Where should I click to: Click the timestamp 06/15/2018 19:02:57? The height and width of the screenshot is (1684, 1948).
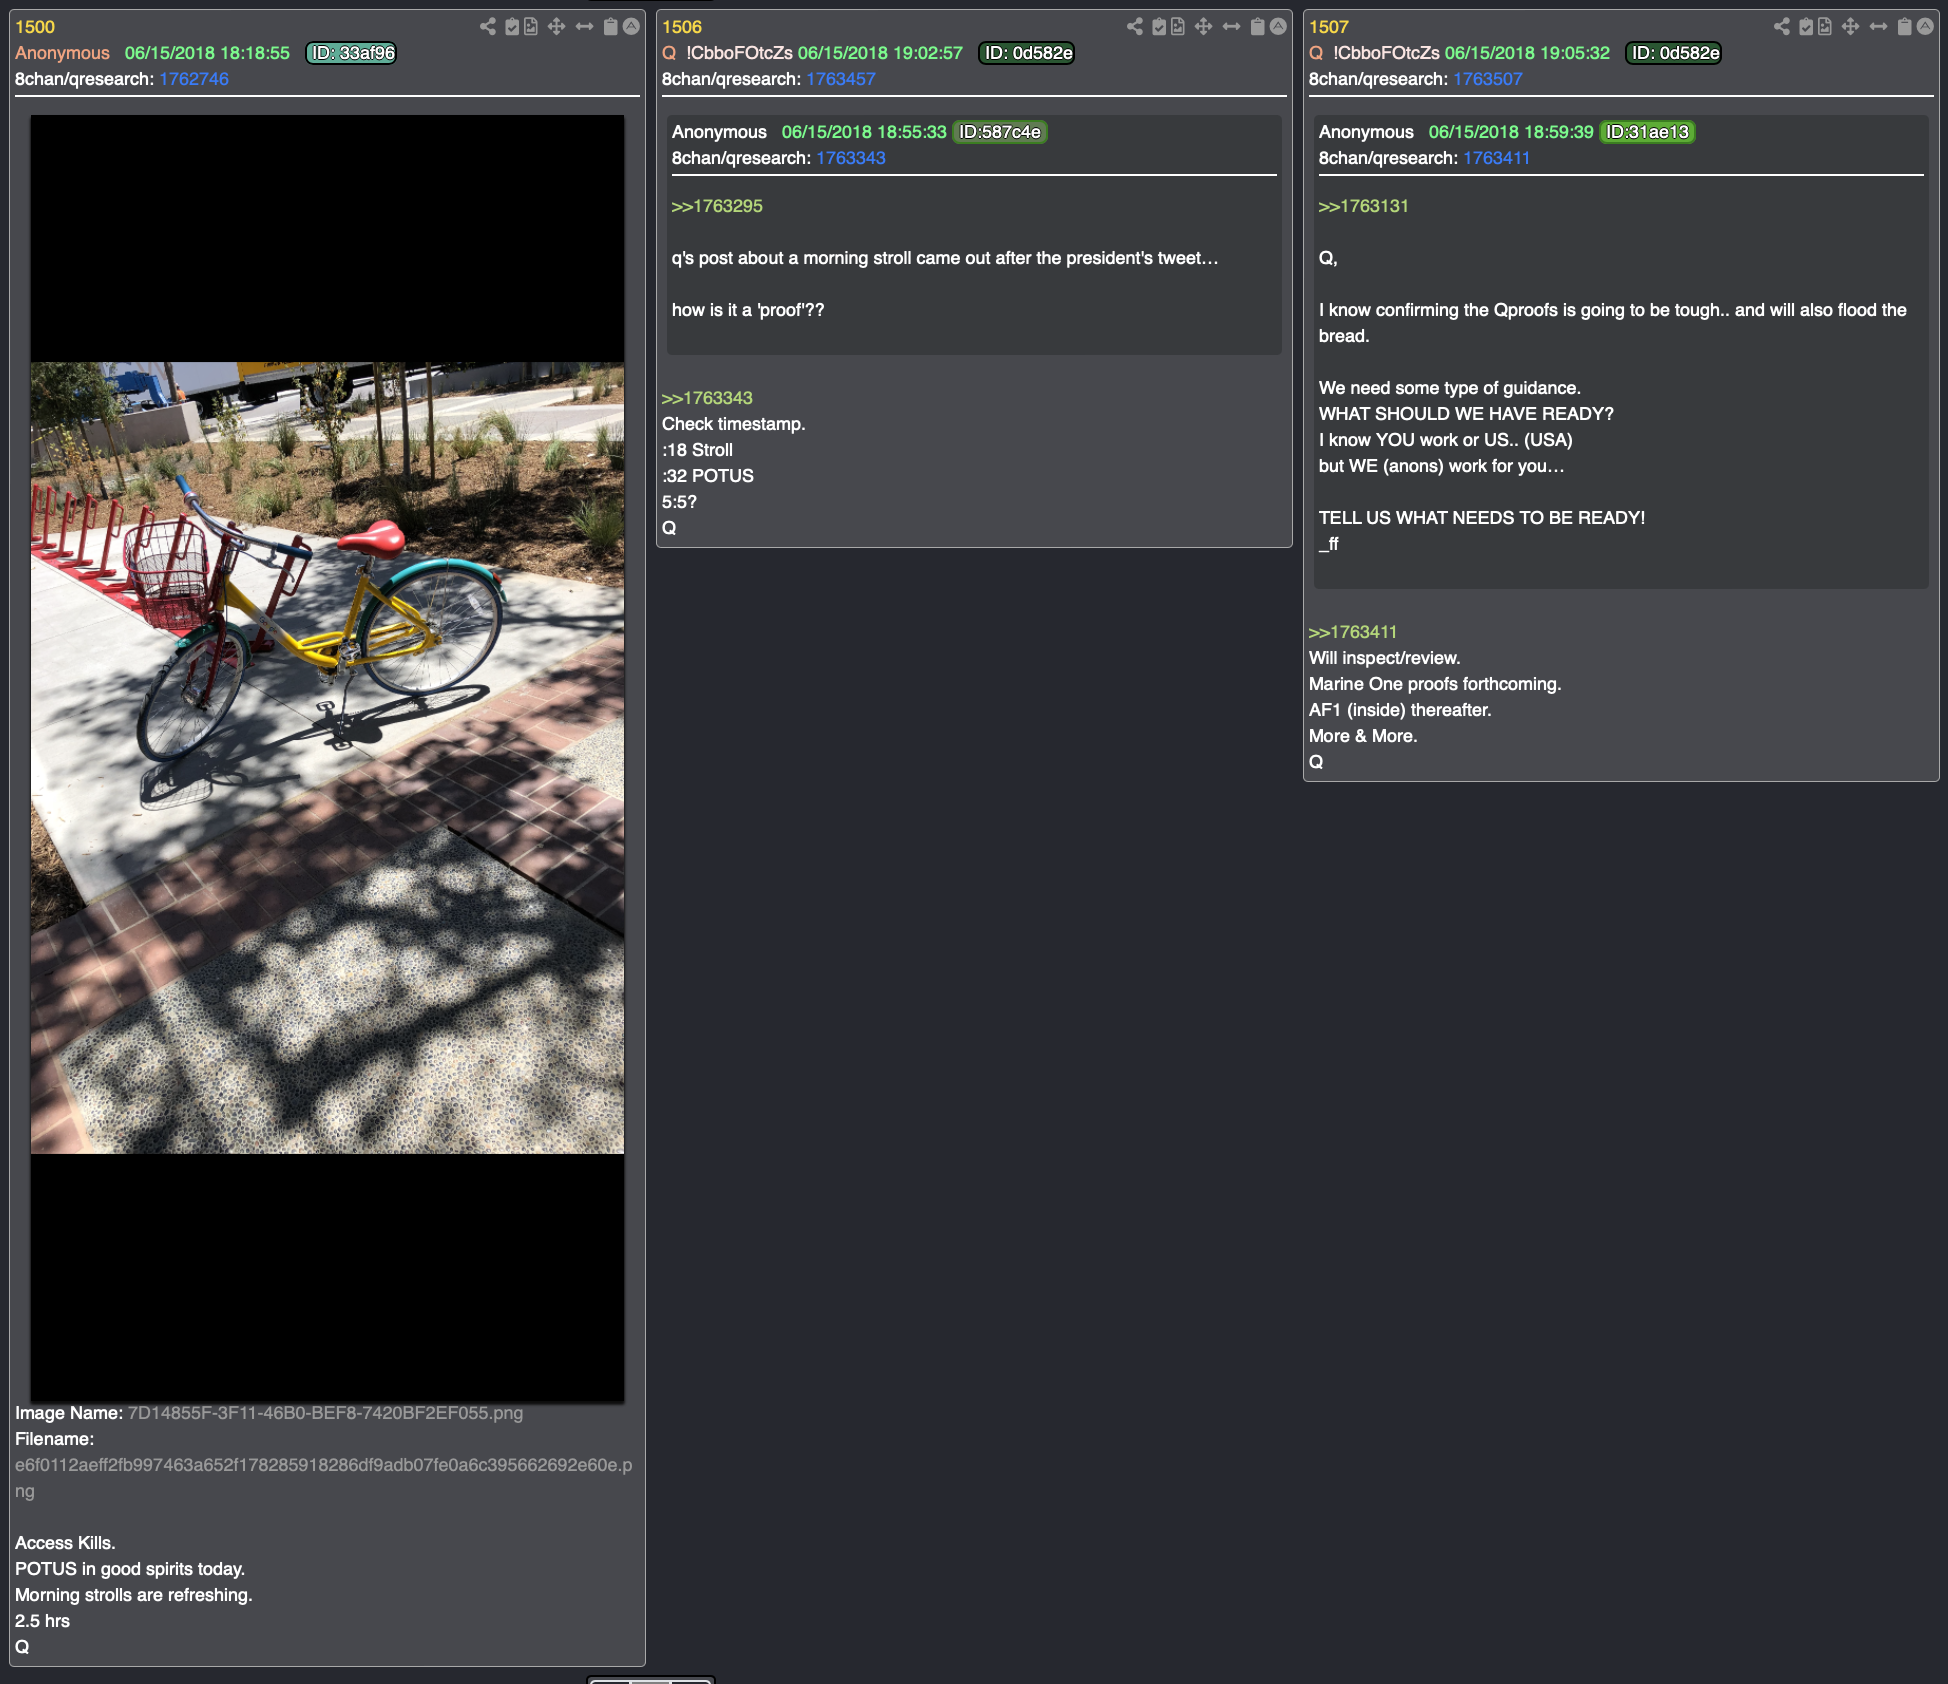880,53
